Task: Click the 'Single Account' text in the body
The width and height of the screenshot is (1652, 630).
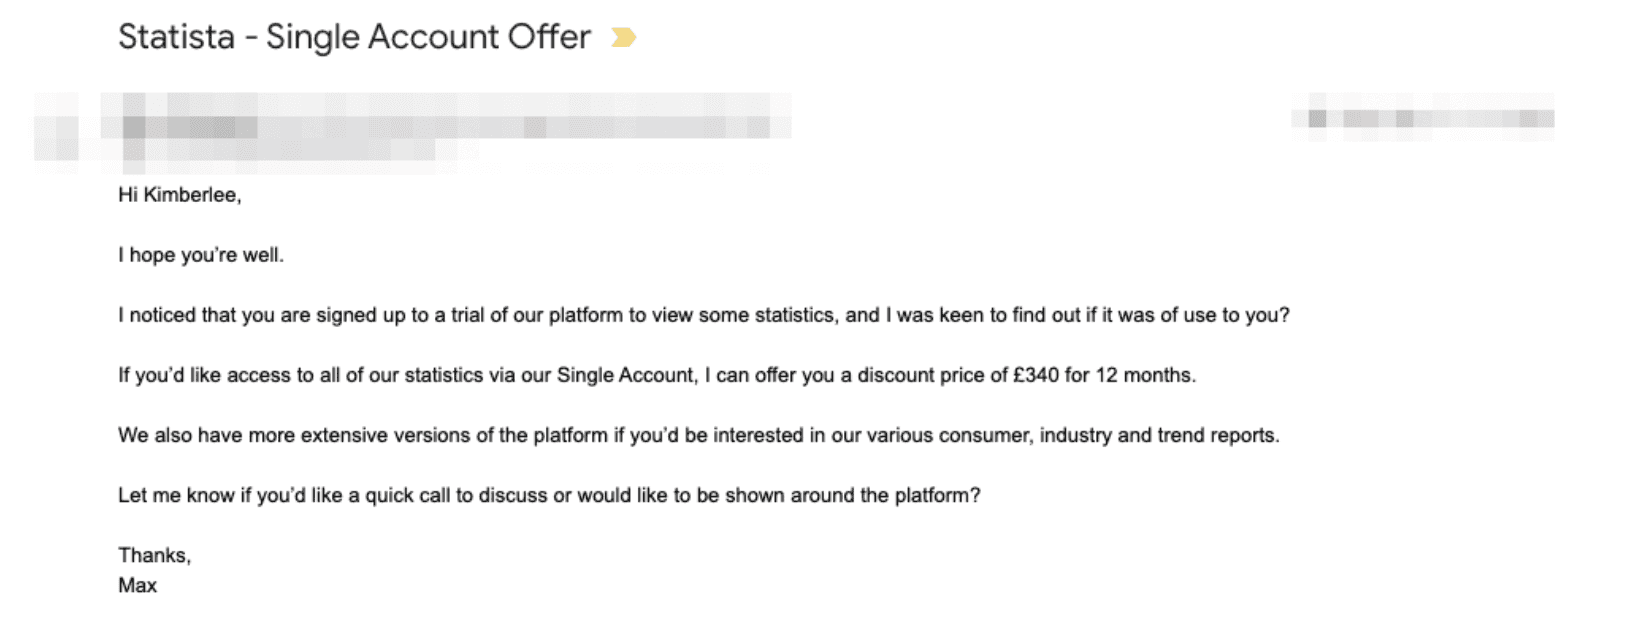Action: click(x=625, y=375)
